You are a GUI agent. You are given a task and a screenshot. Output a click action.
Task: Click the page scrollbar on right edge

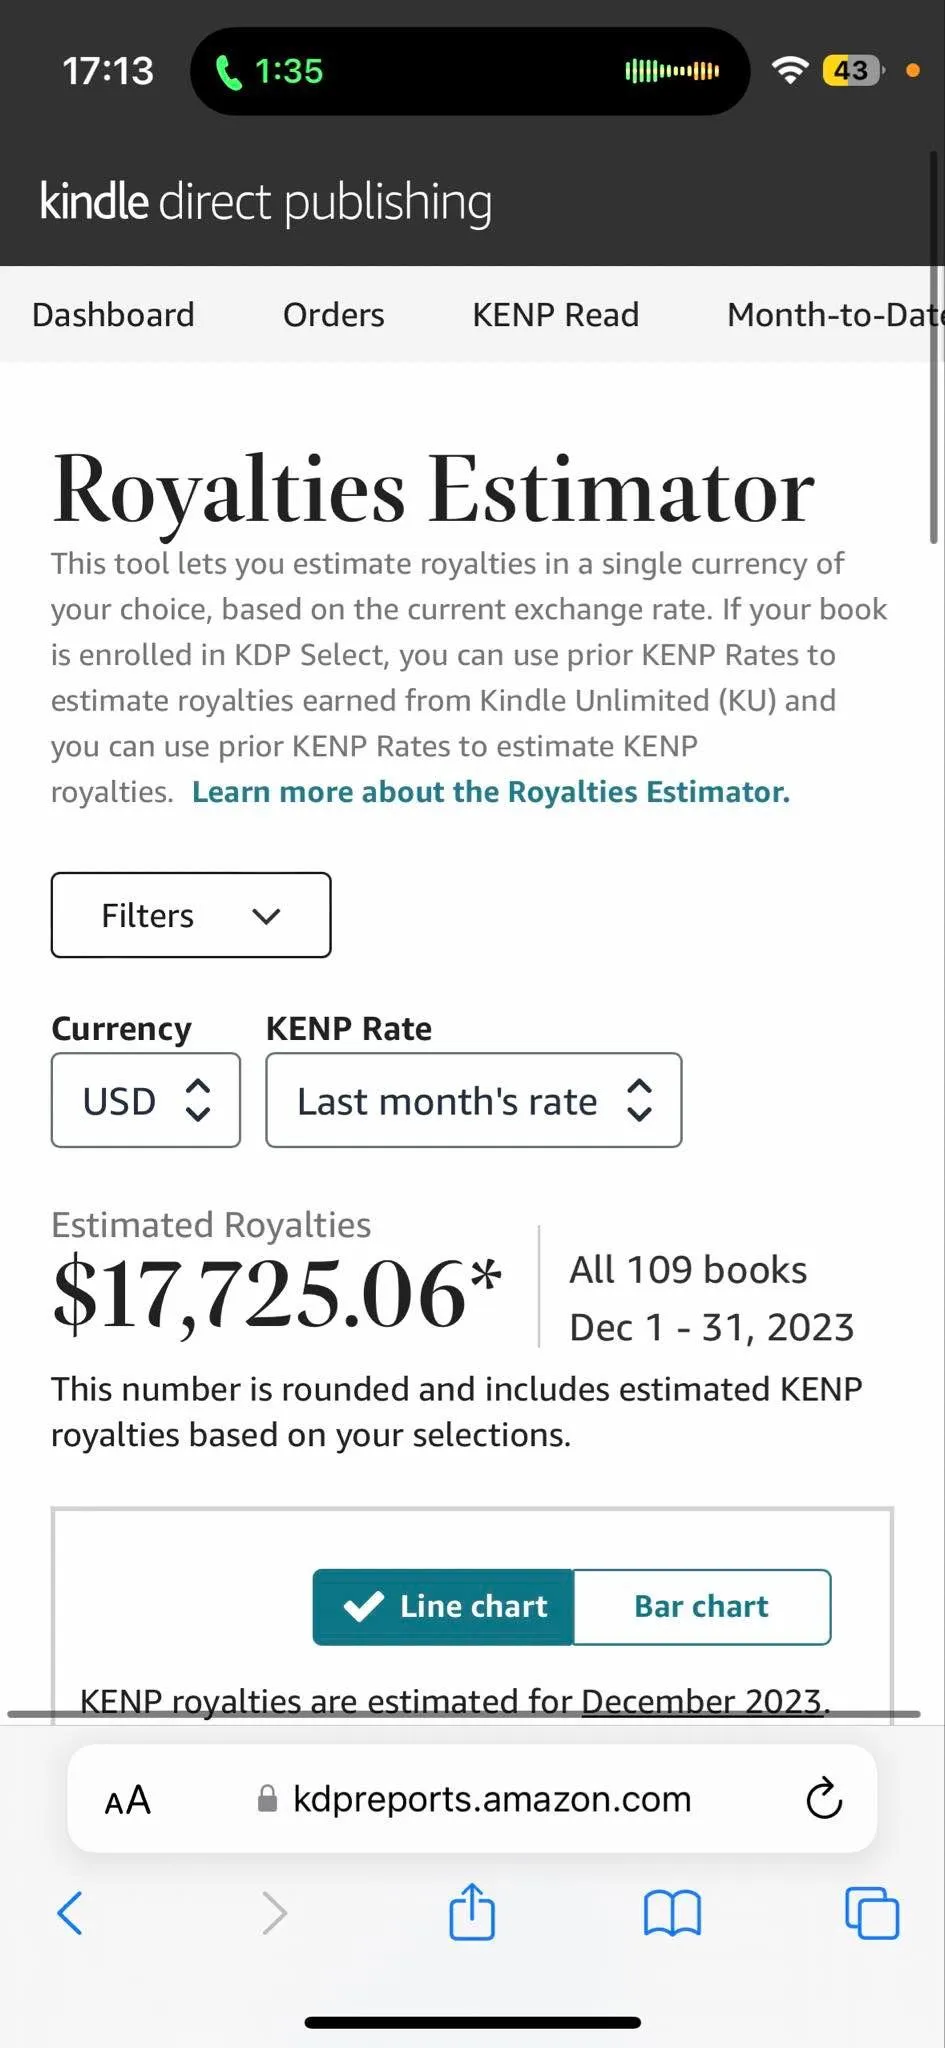pos(934,345)
